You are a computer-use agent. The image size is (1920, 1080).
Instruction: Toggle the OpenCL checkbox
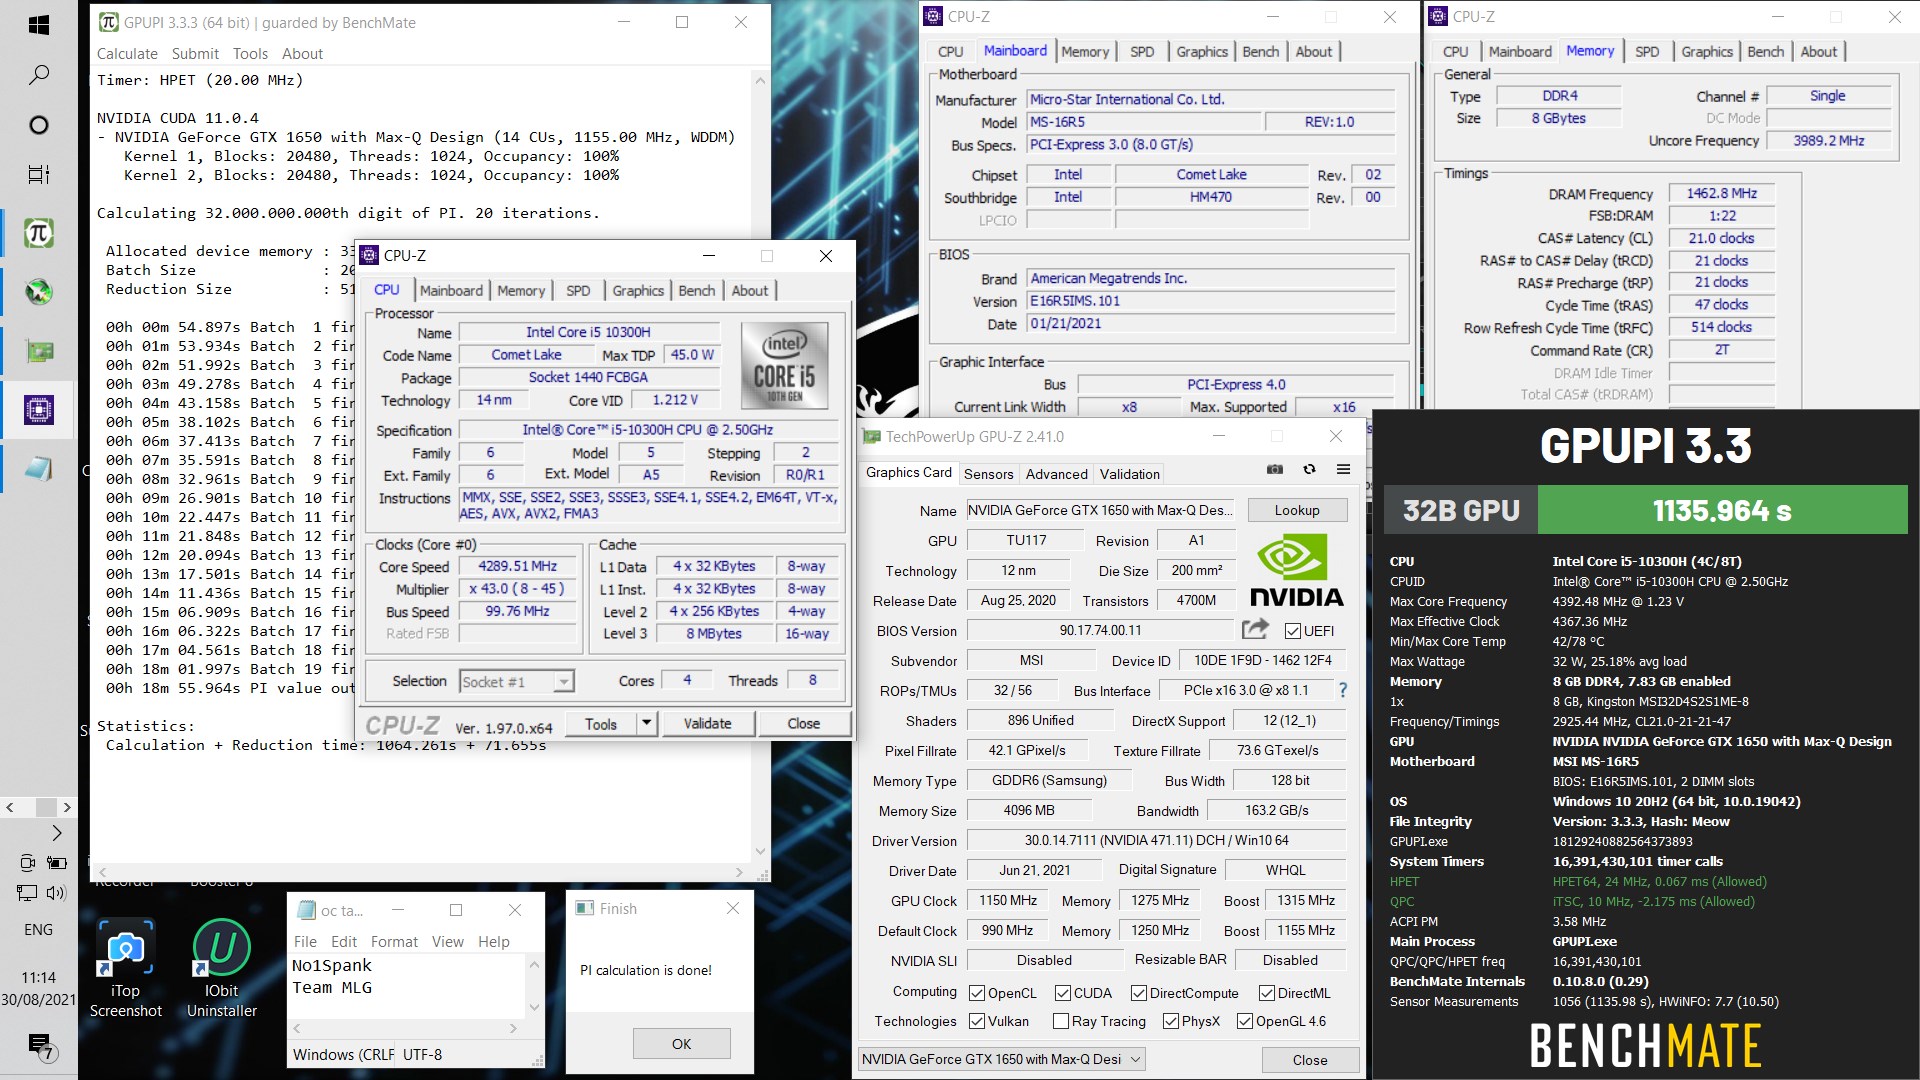(977, 993)
